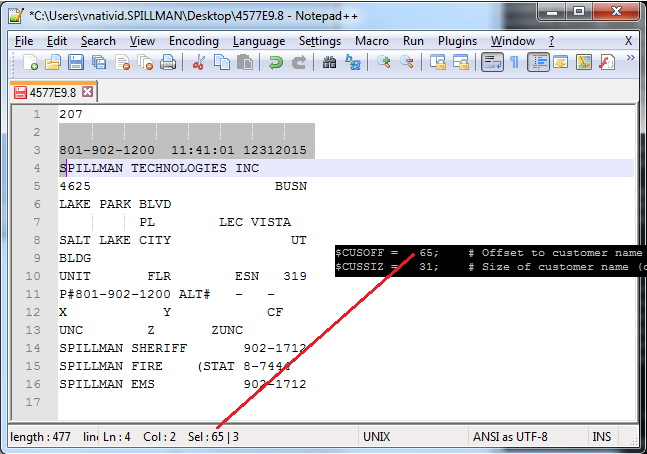The width and height of the screenshot is (647, 454).
Task: Open the Edit menu
Action: pyautogui.click(x=57, y=41)
